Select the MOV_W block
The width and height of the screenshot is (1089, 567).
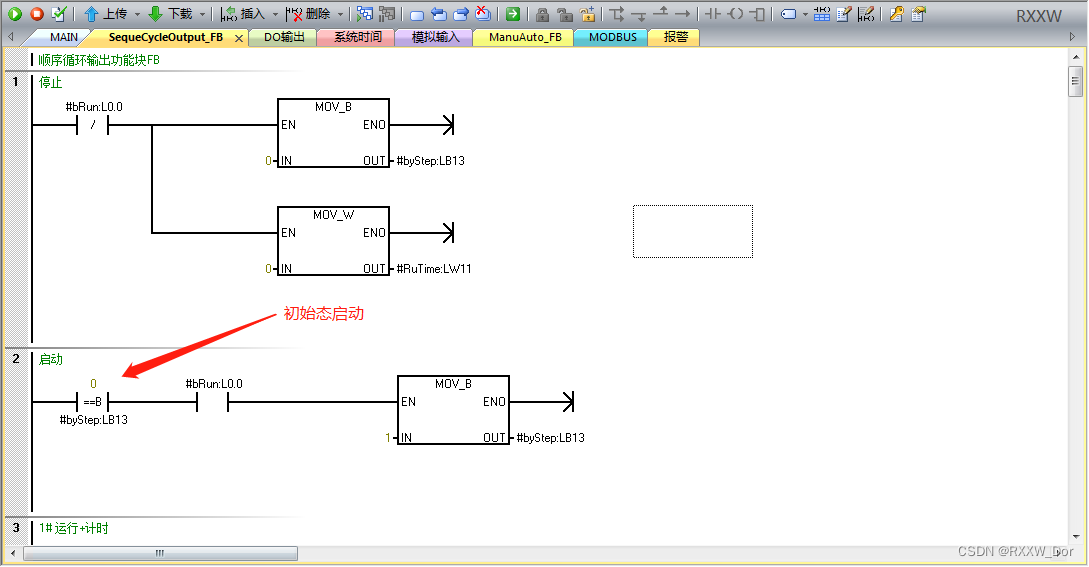(333, 240)
